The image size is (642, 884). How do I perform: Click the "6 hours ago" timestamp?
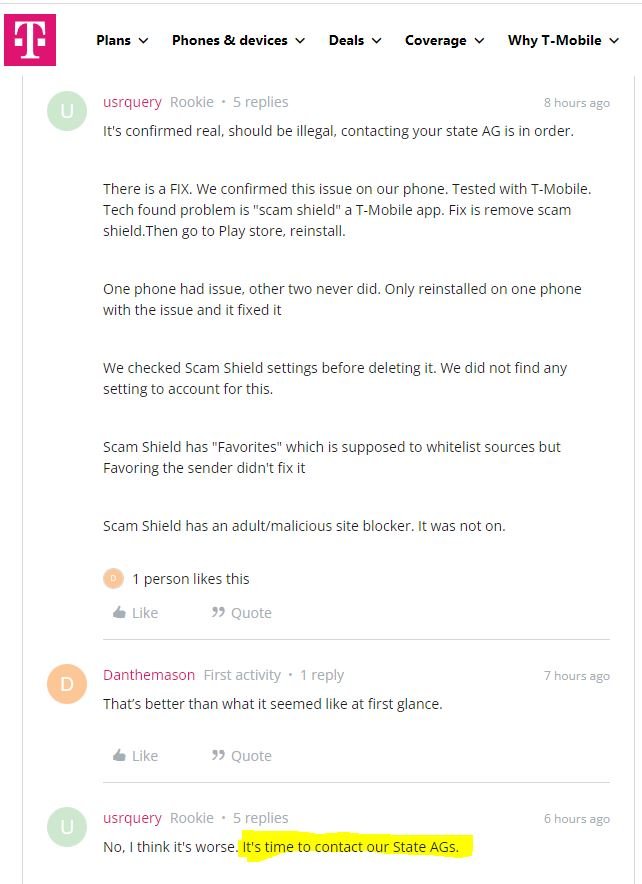coord(576,819)
